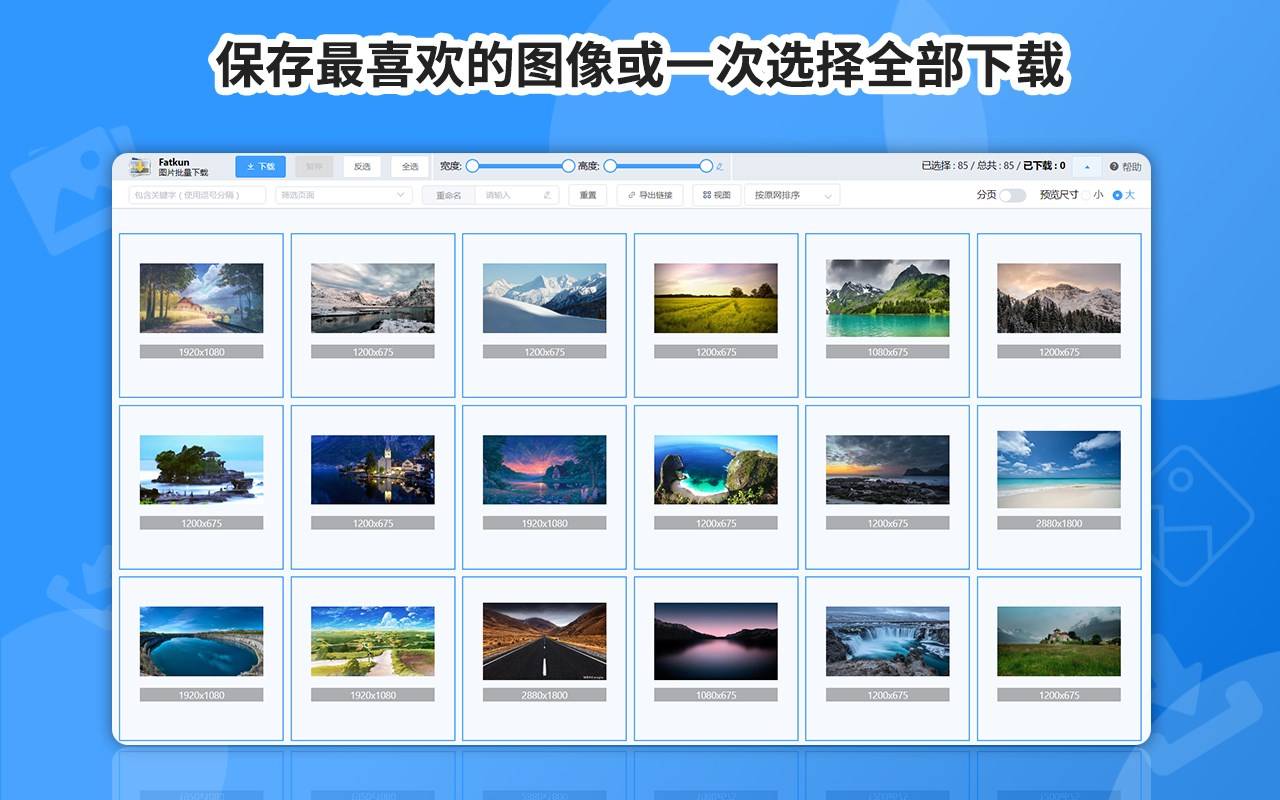Click the pencil edit icon beside the rename field

coord(545,195)
